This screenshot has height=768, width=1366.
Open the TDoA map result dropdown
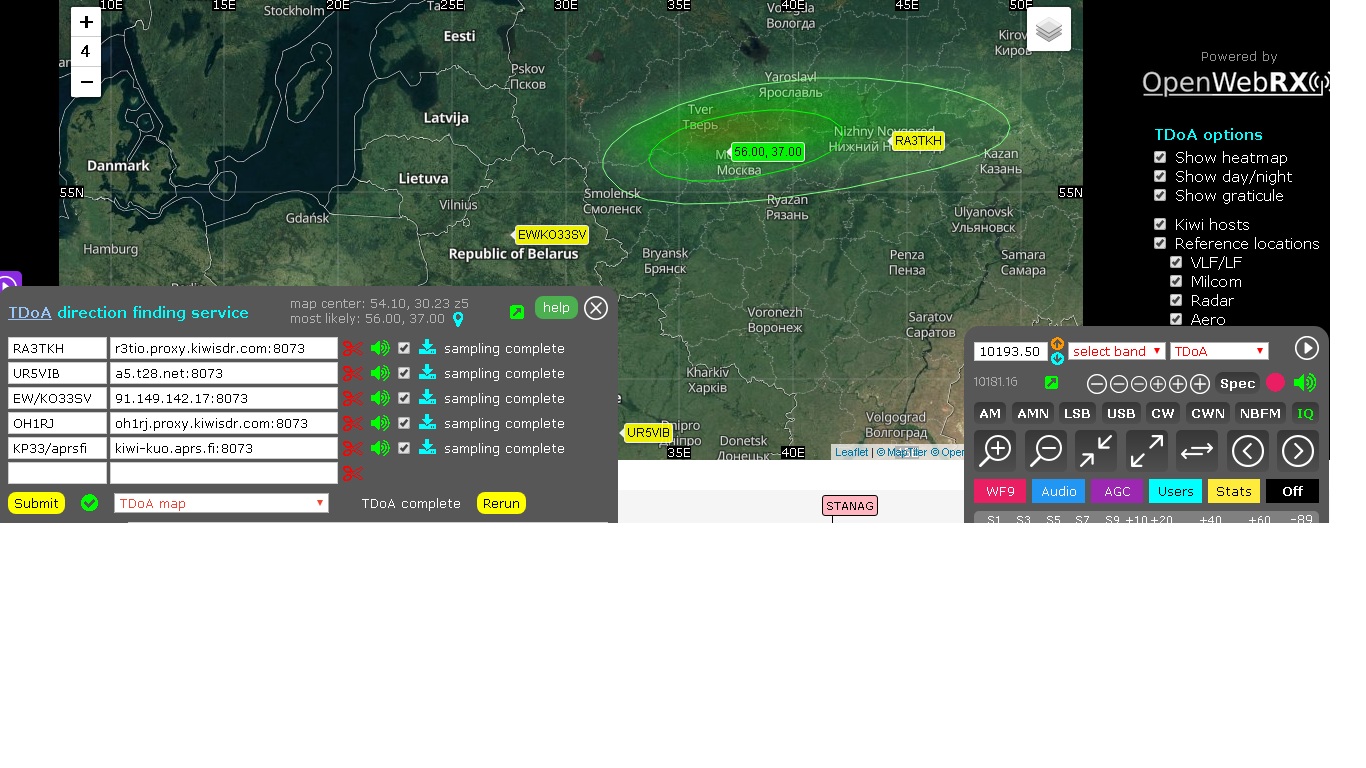(x=222, y=503)
